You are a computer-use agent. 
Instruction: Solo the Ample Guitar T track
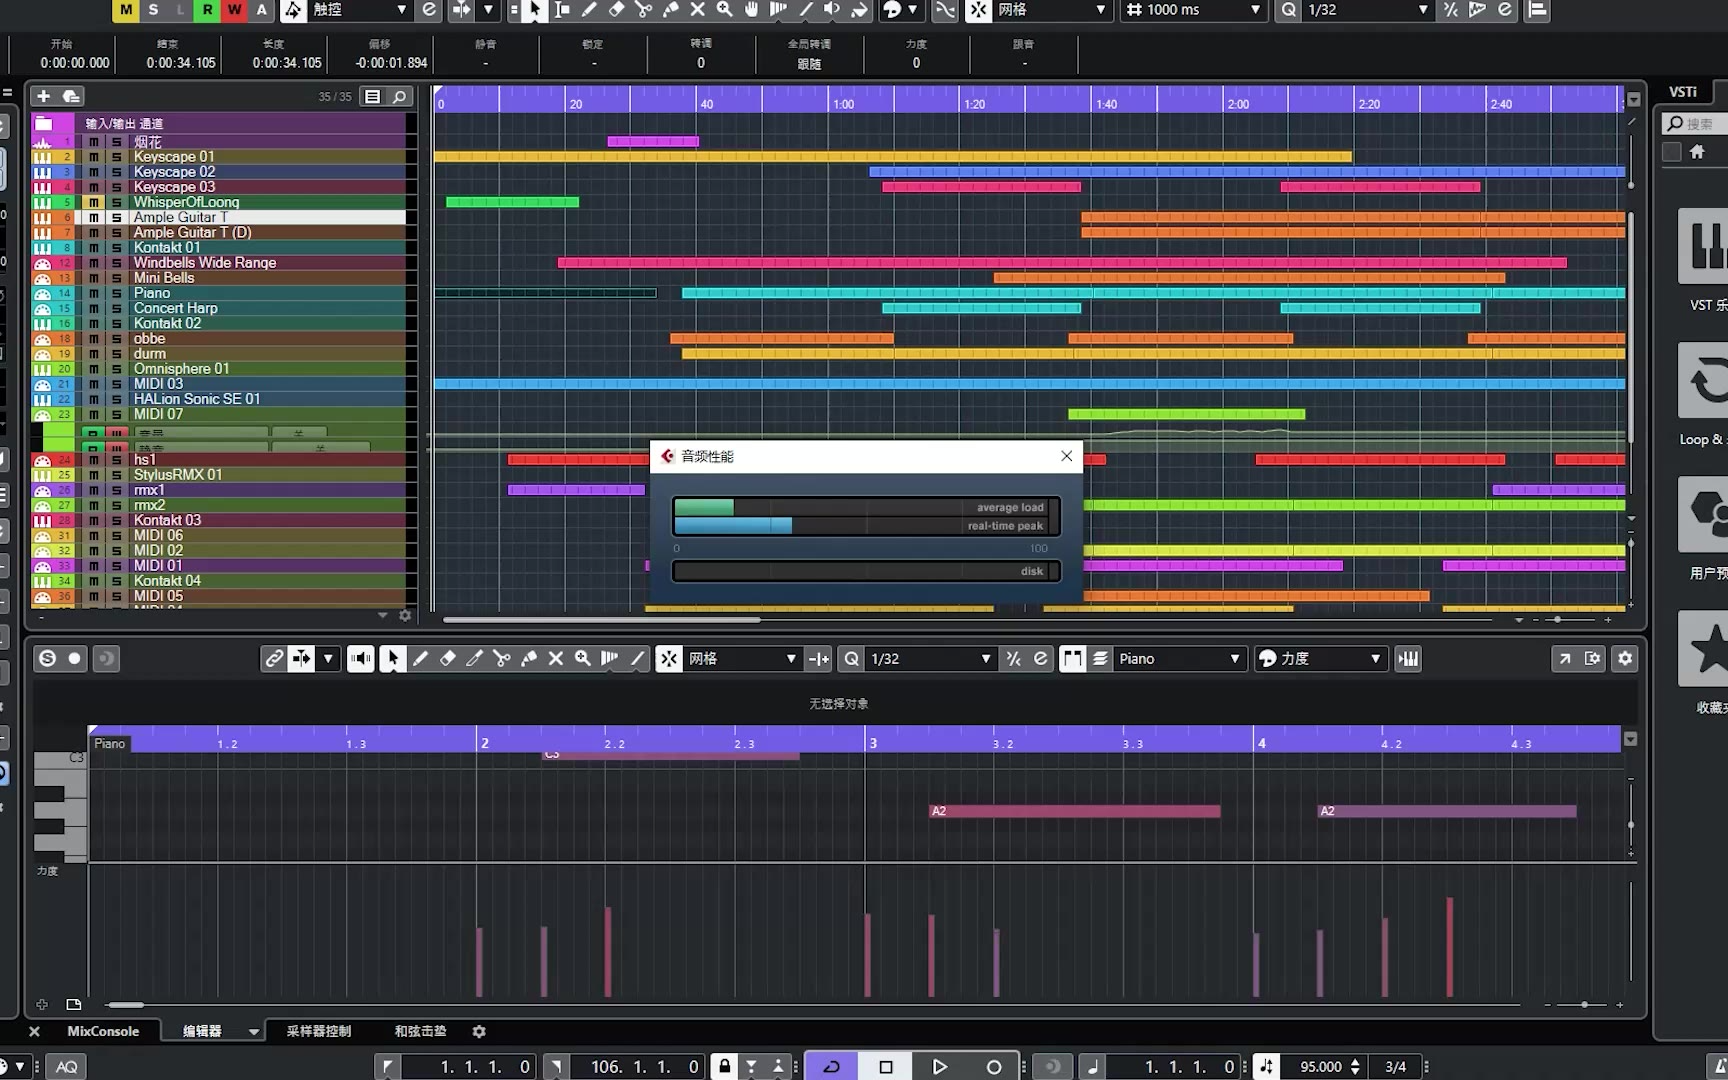click(116, 217)
